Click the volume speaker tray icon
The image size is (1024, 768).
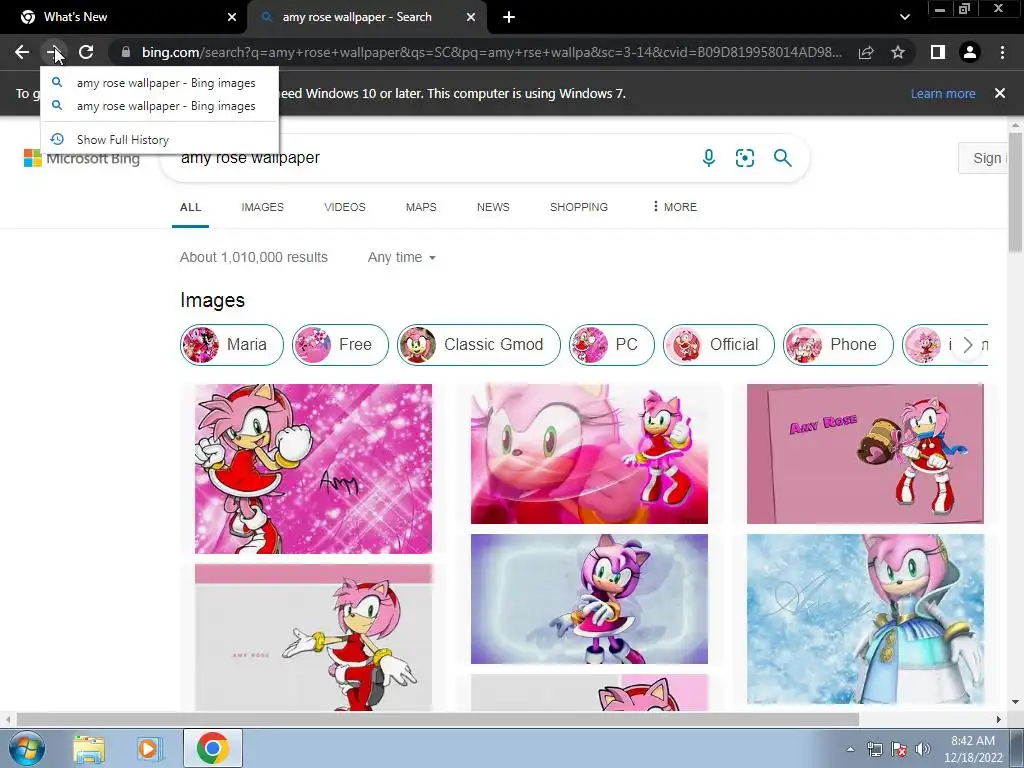923,749
